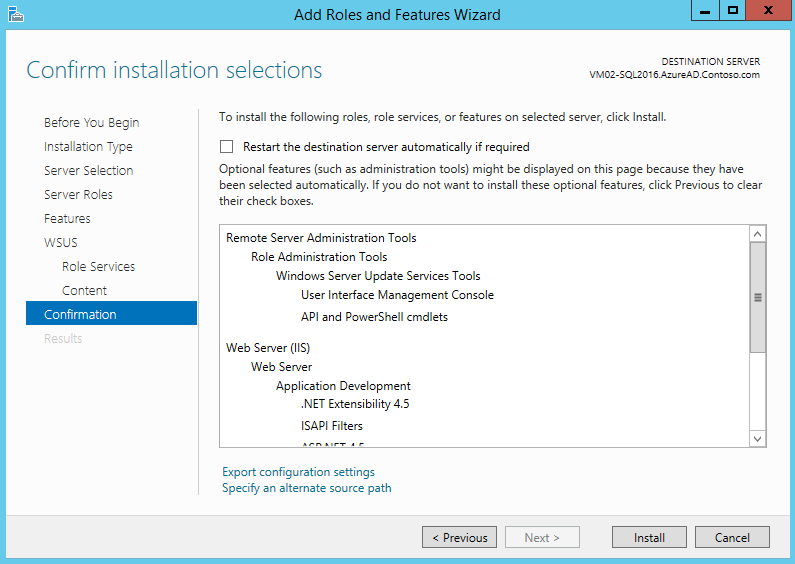The width and height of the screenshot is (795, 564).
Task: Click the Install button
Action: 649,538
